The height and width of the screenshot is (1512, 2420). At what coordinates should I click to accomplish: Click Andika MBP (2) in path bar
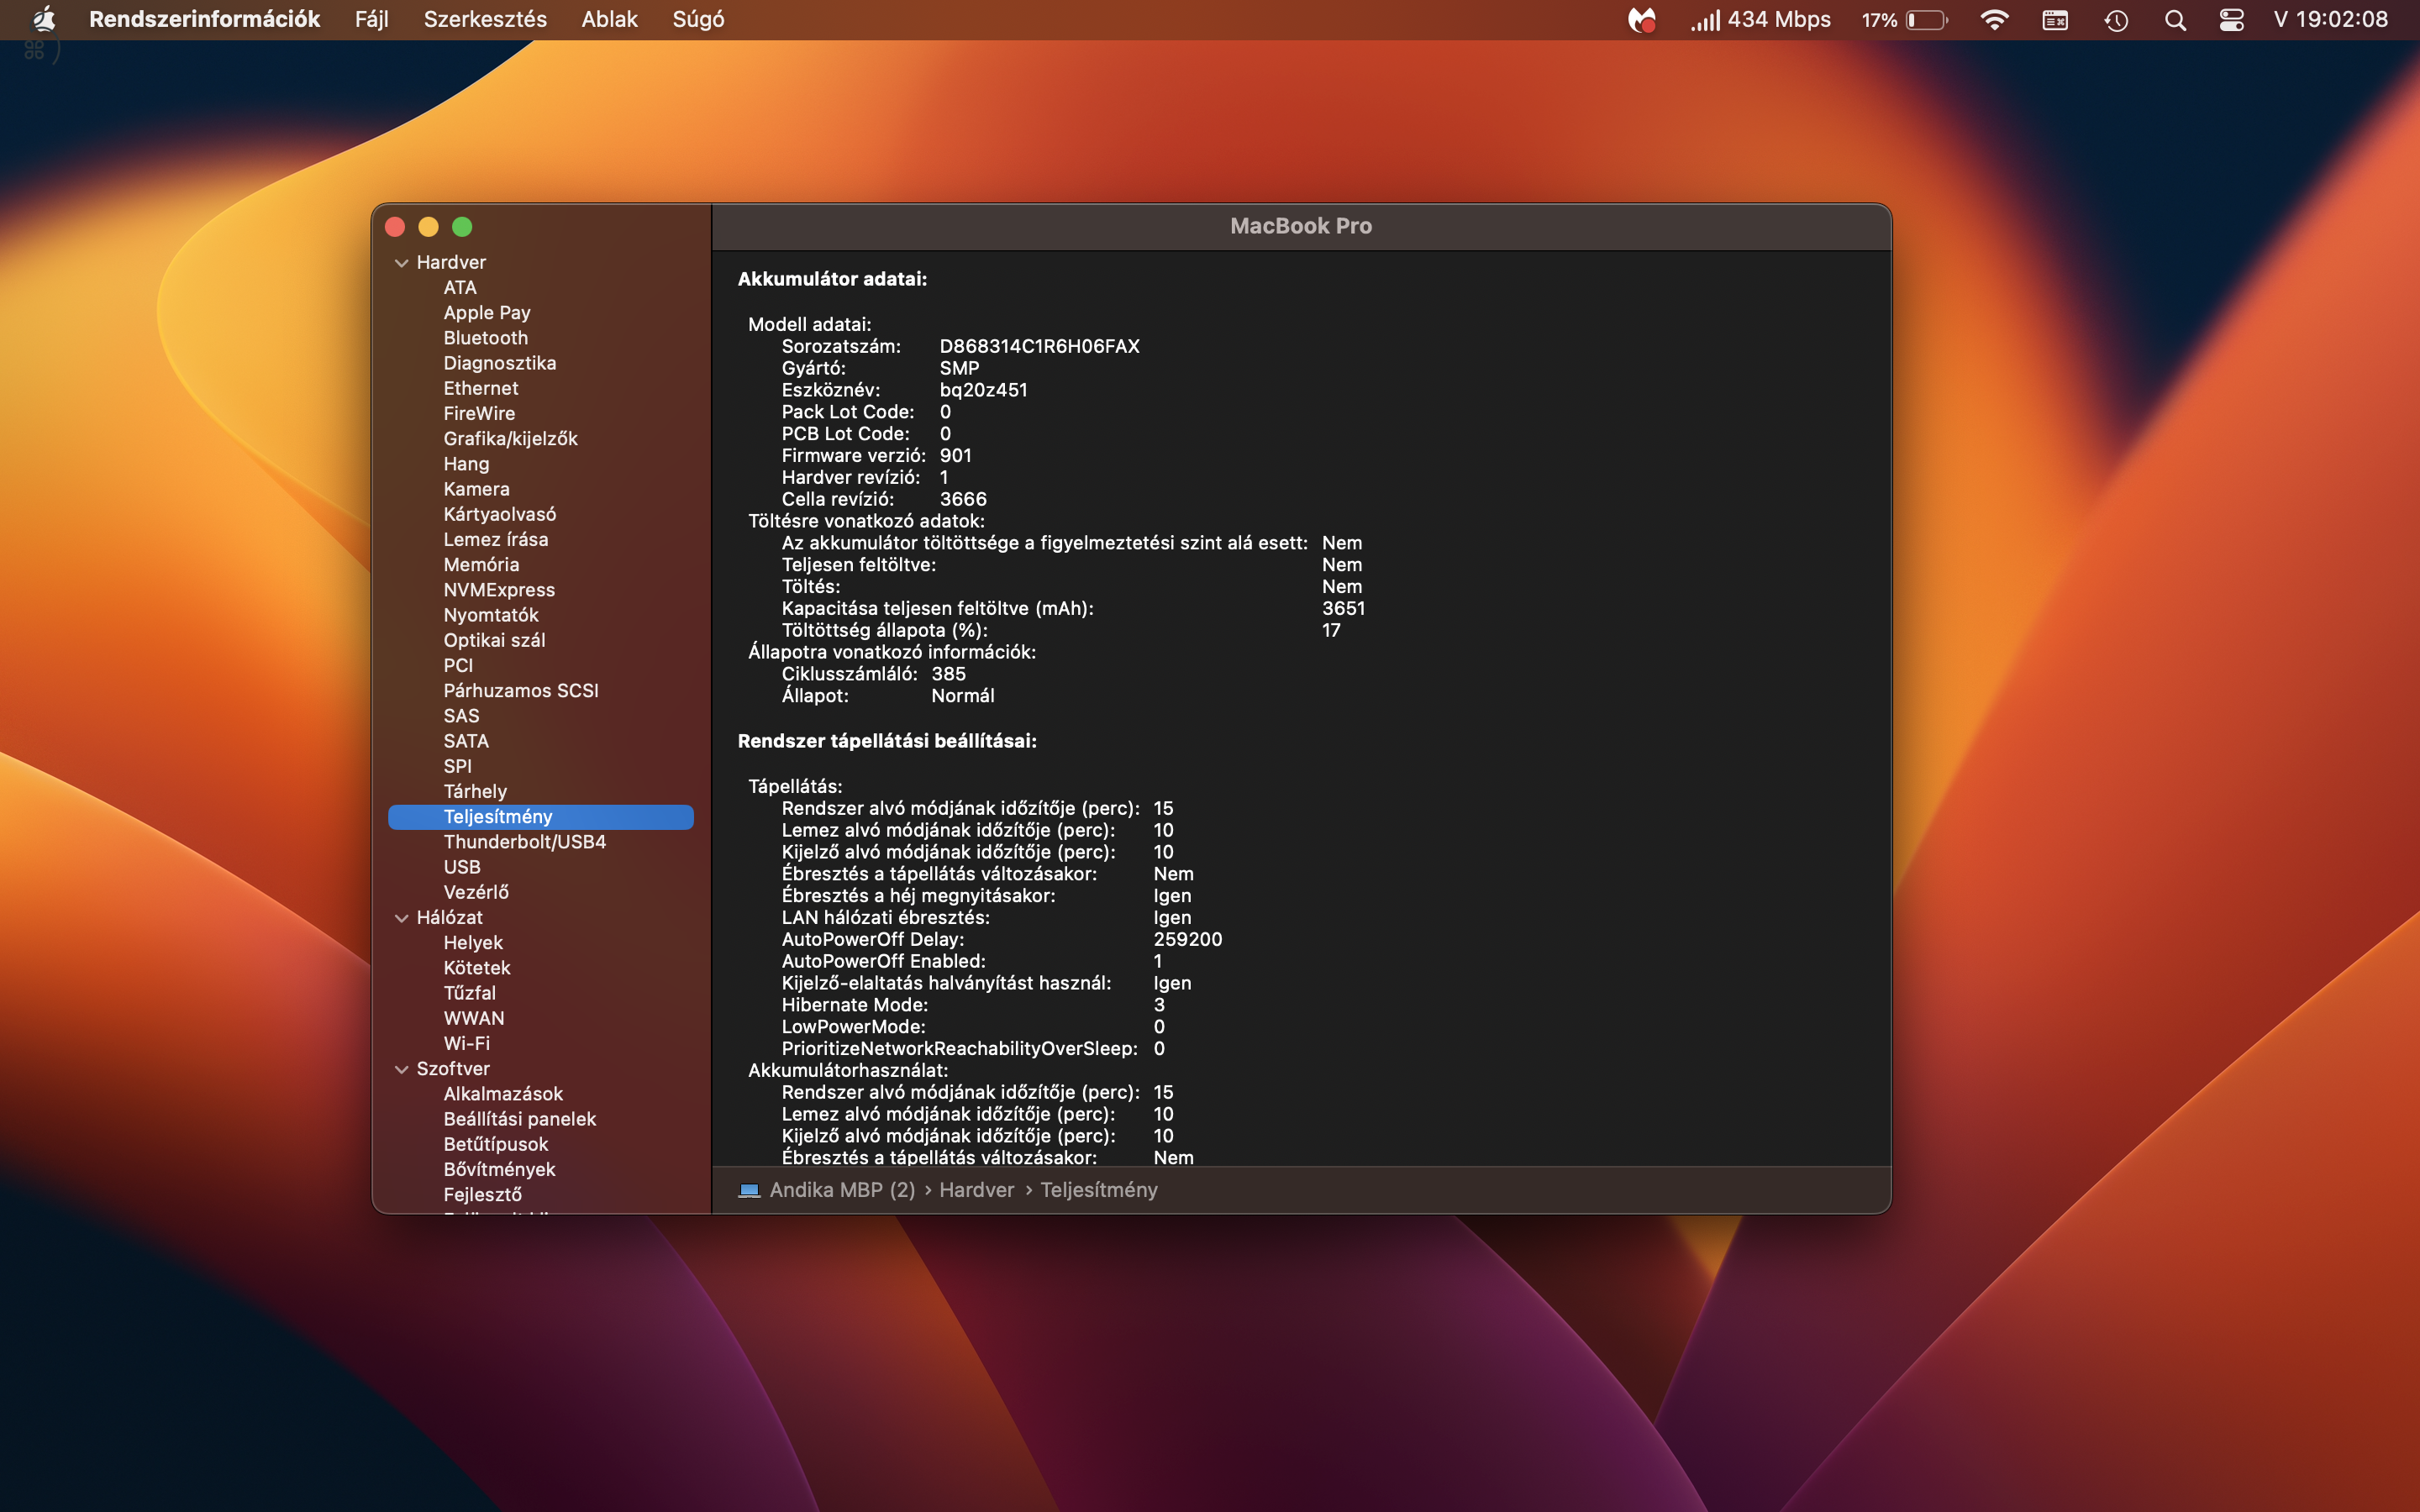[x=842, y=1190]
